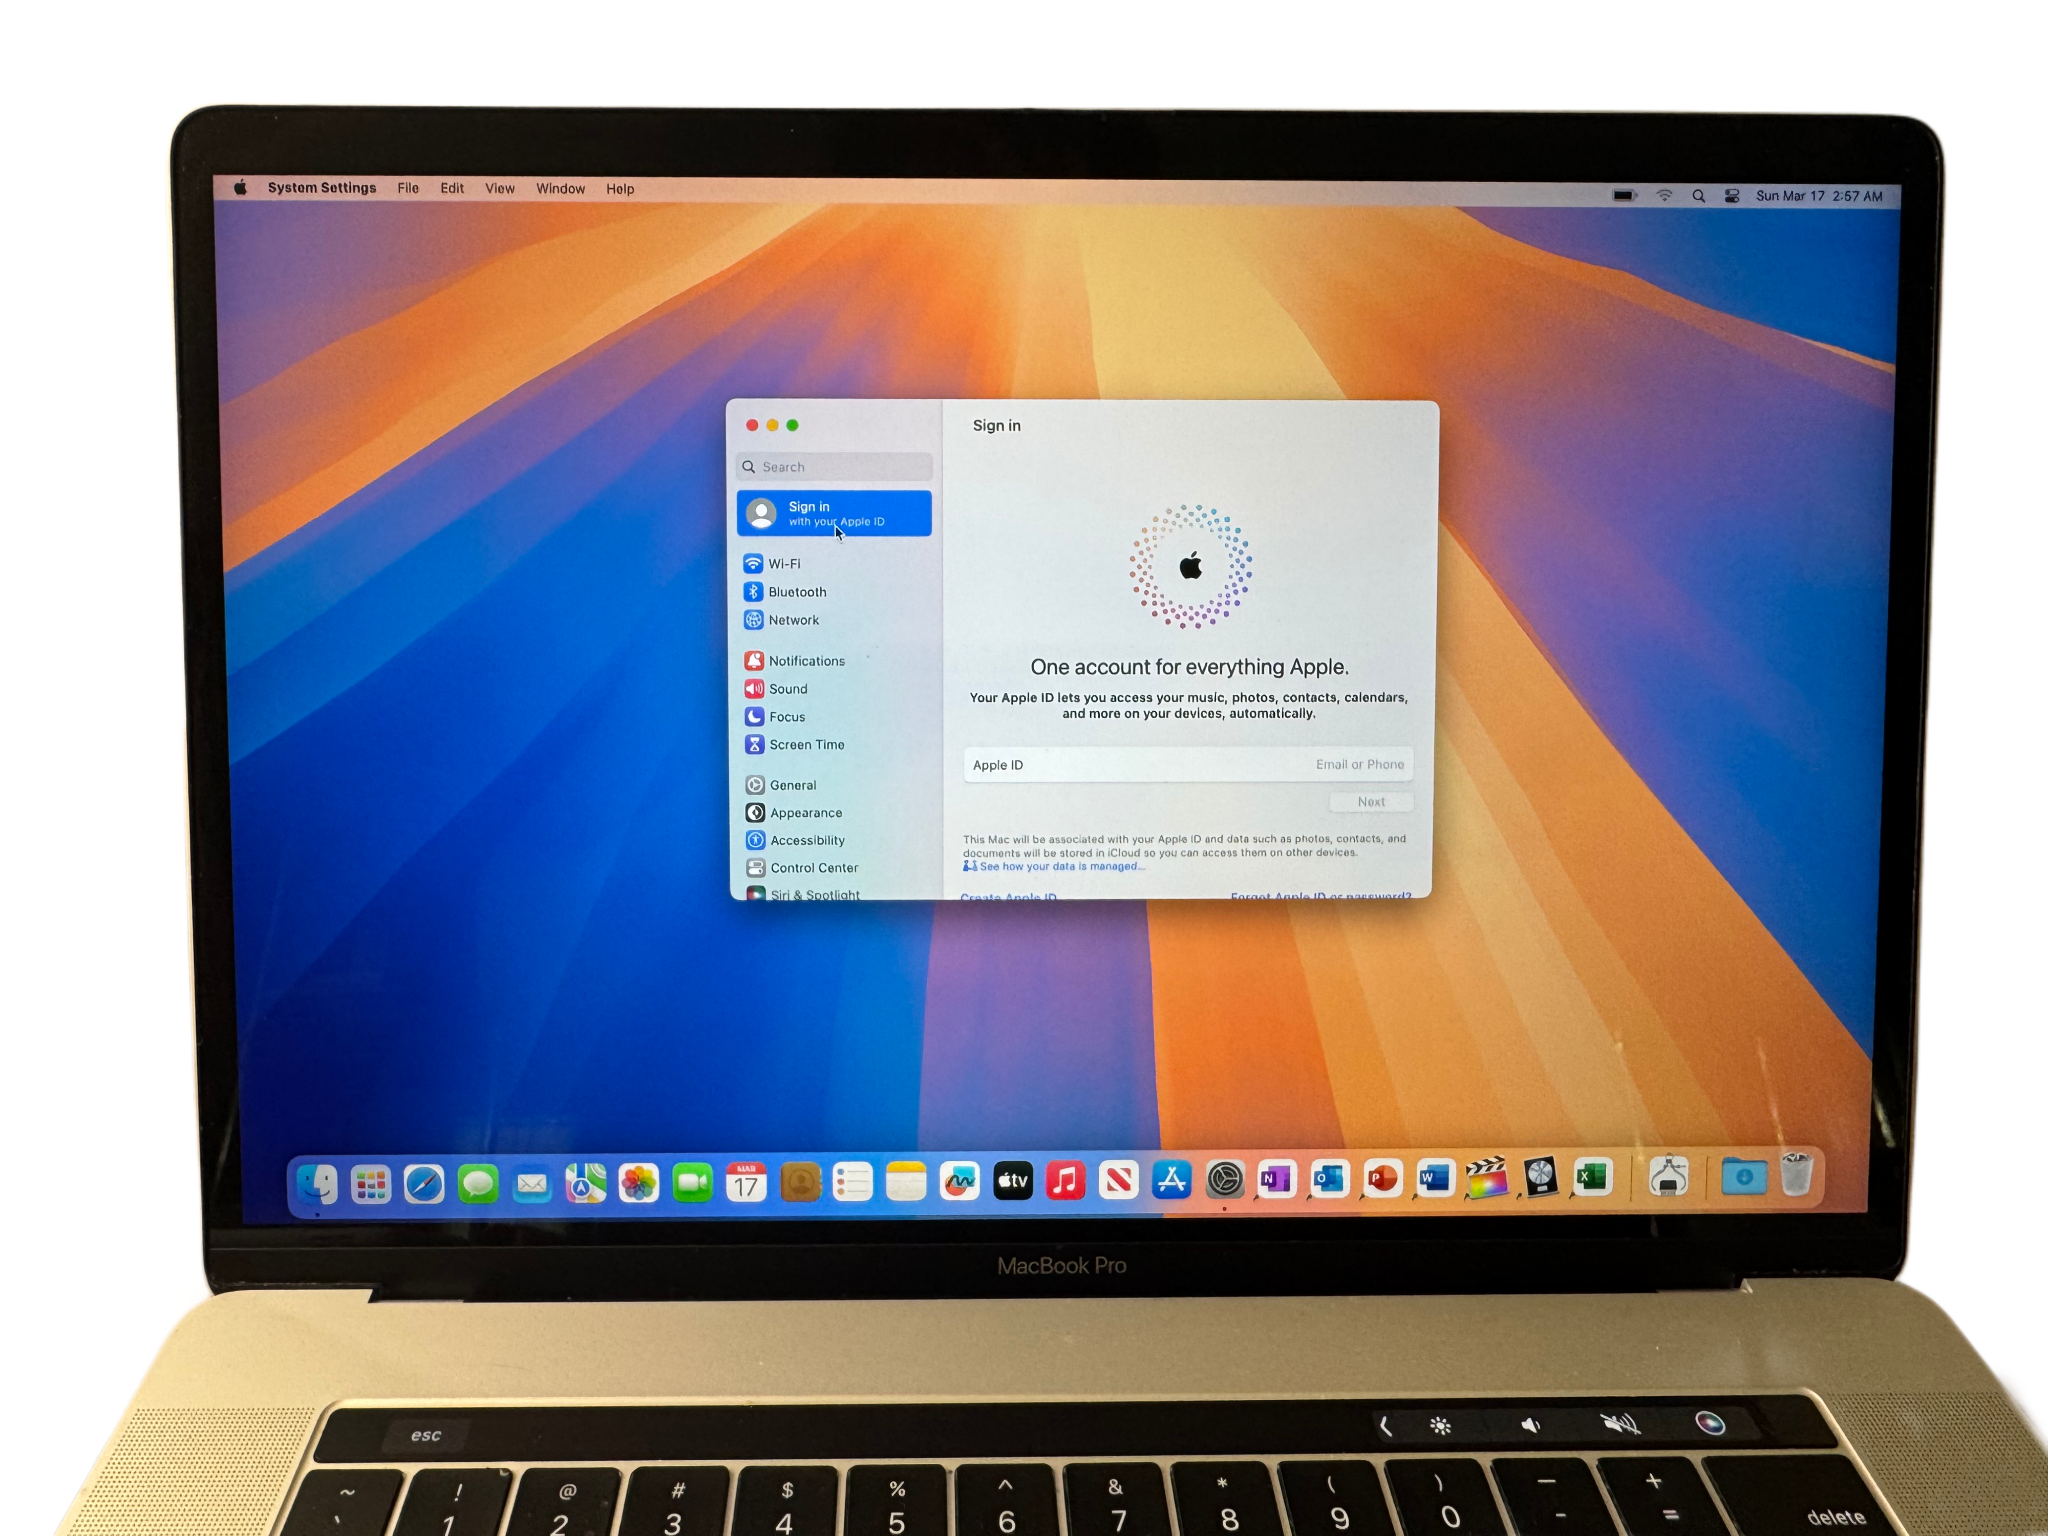This screenshot has width=2048, height=1536.
Task: Open the Edit menu
Action: [452, 188]
